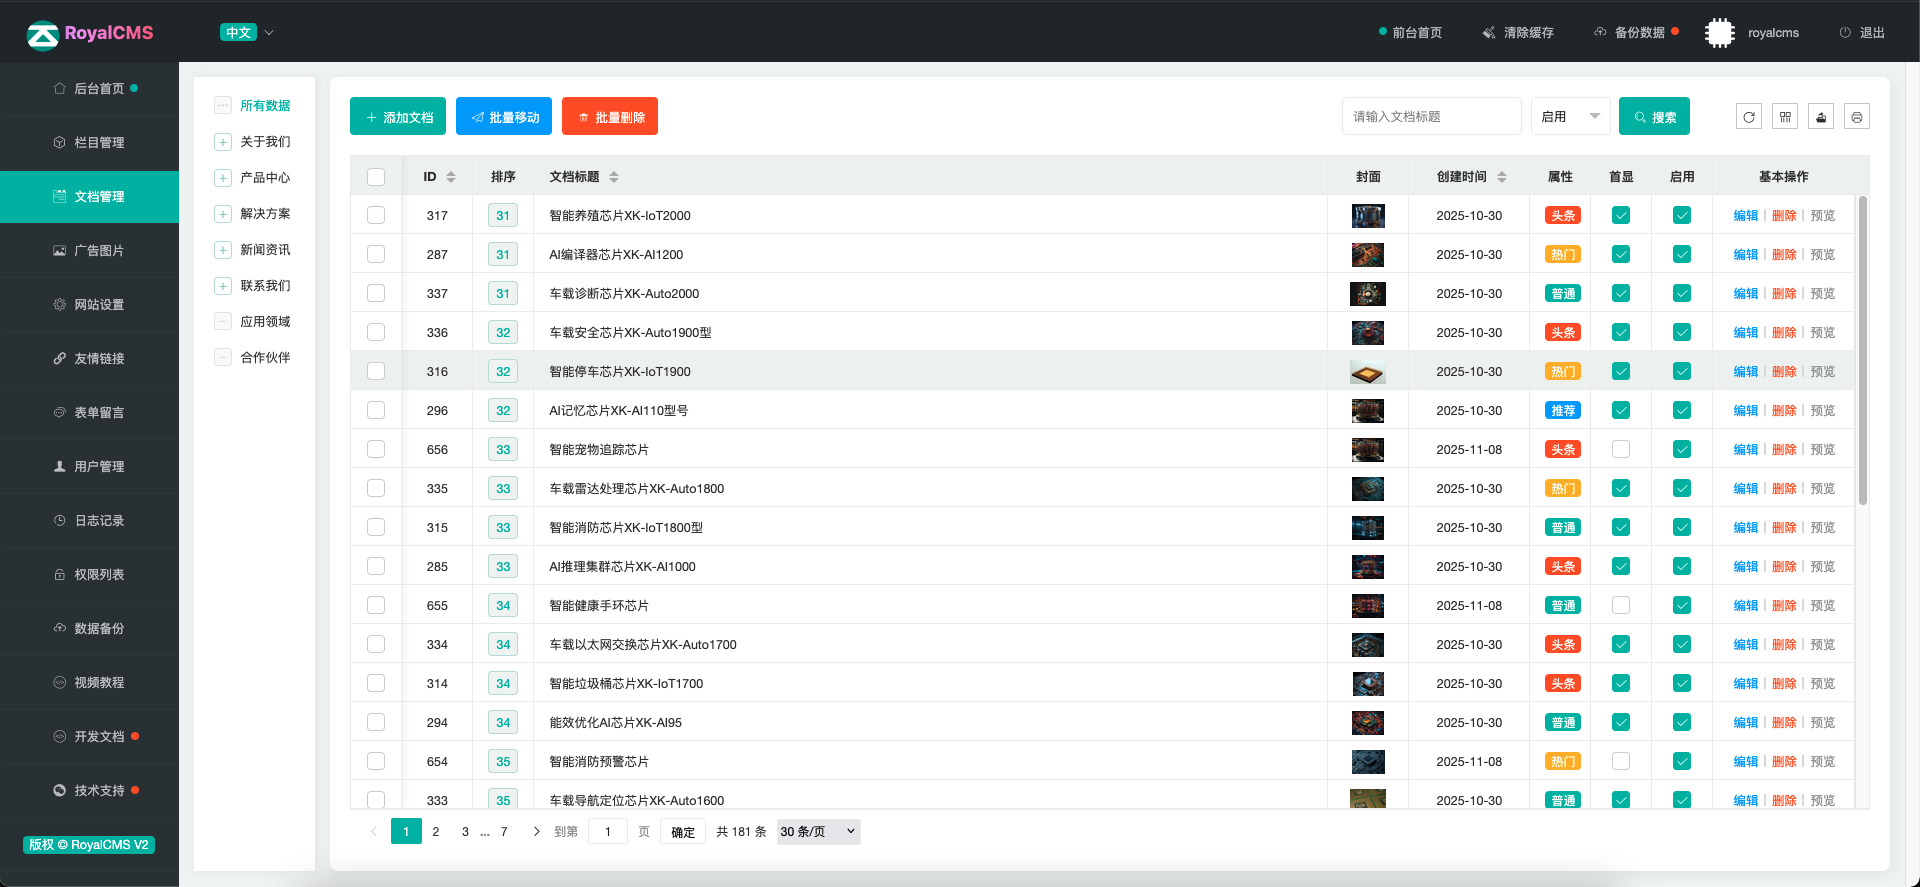
Task: Click the 日志记录 clock icon
Action: click(x=60, y=520)
